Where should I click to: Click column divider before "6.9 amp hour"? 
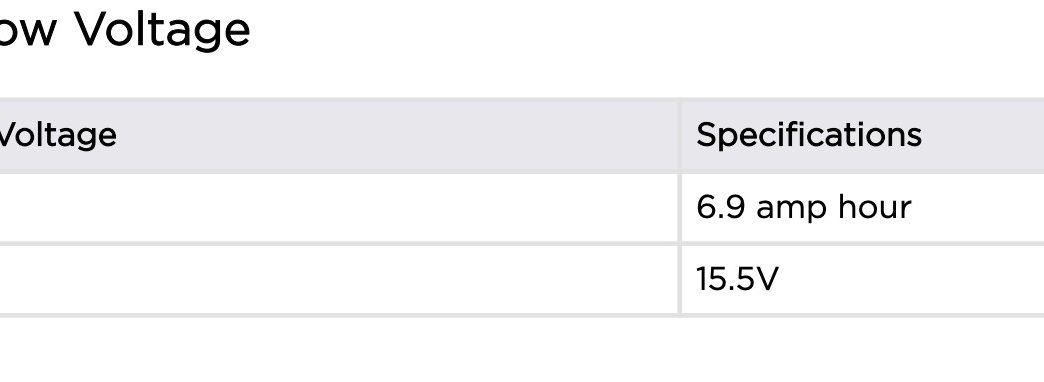click(x=679, y=208)
